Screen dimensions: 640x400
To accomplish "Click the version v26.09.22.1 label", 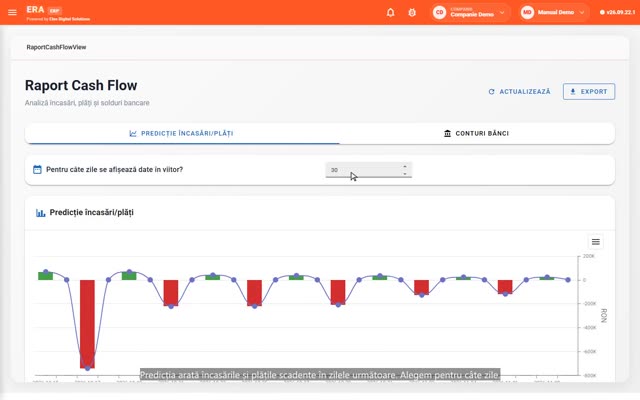I will [618, 12].
